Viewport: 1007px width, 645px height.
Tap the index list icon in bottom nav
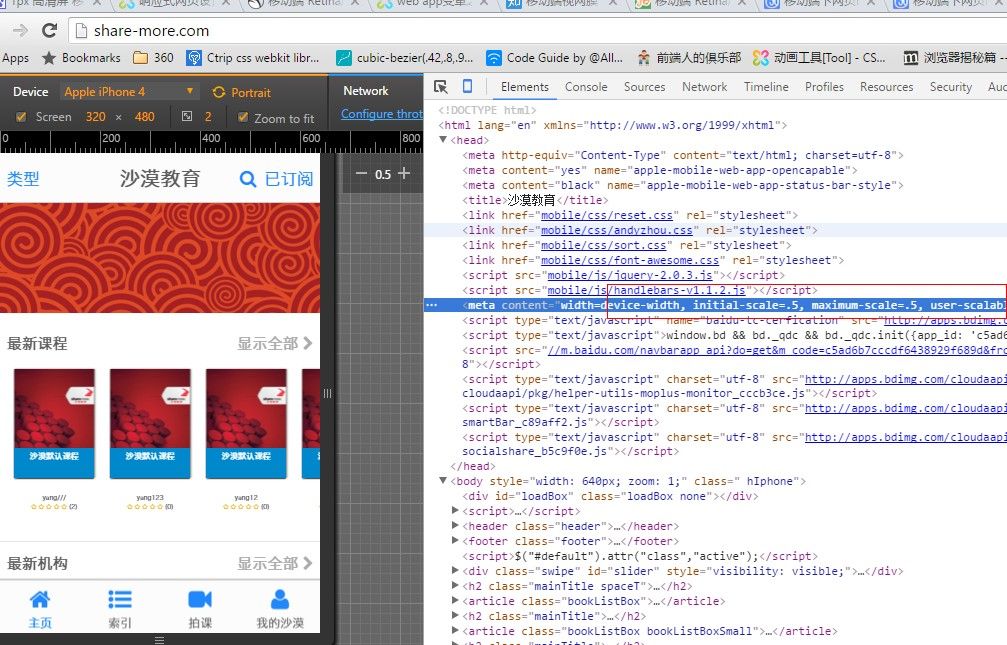(120, 599)
